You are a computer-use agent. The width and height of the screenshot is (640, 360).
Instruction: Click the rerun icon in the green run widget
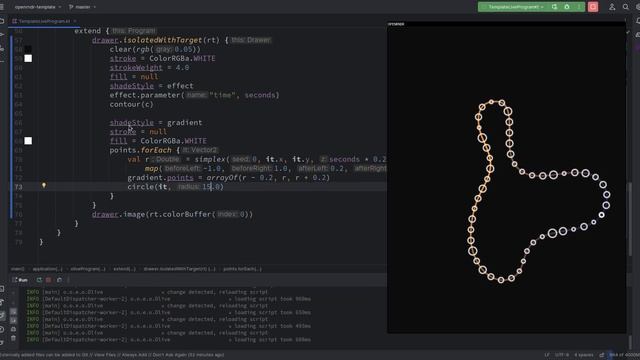point(554,7)
